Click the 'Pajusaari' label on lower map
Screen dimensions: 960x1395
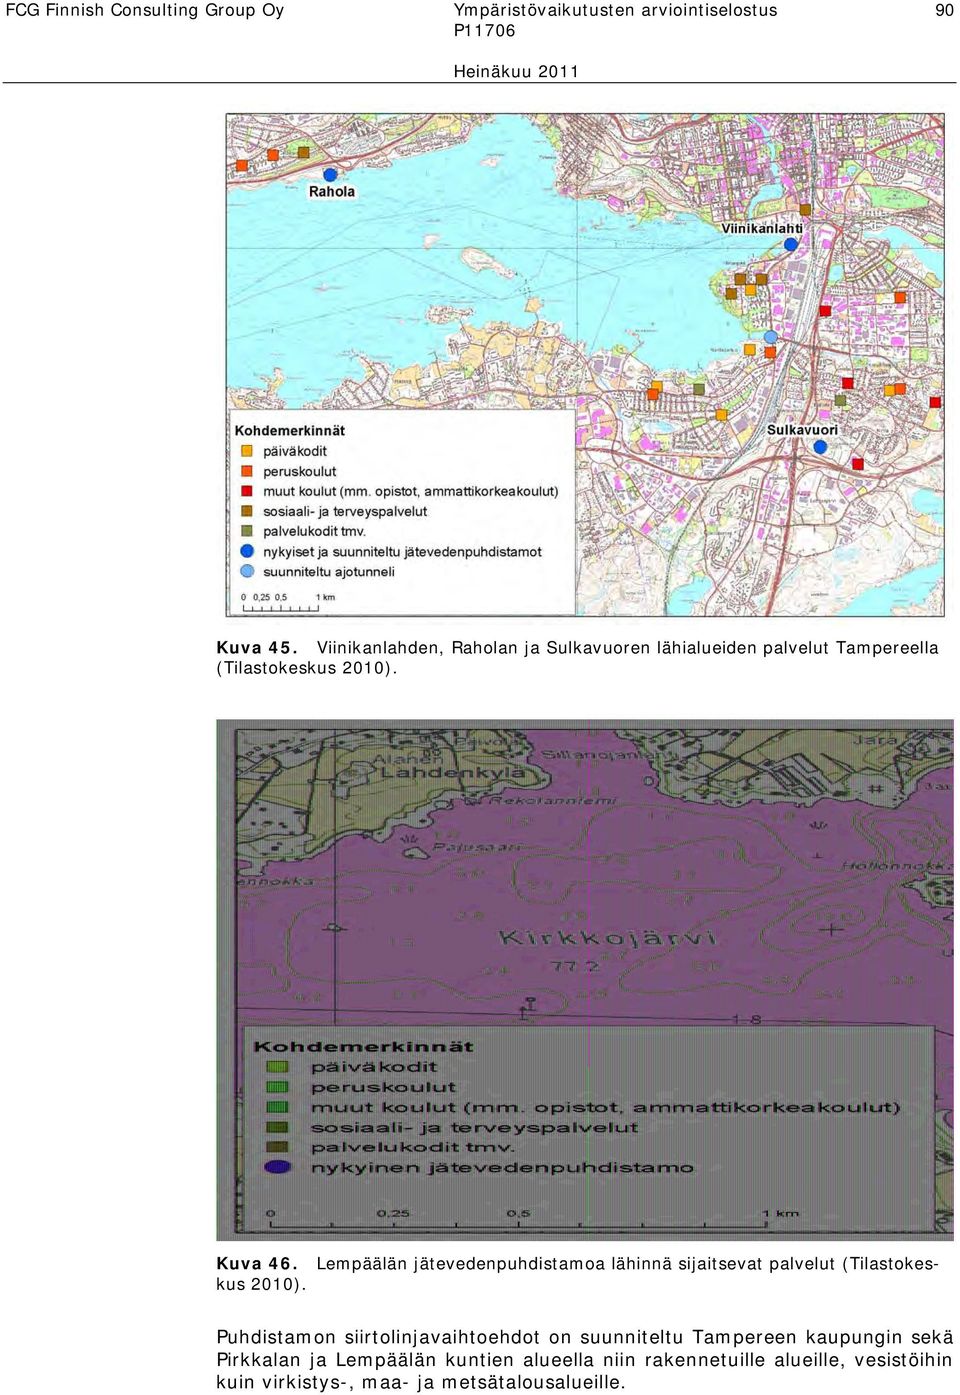click(476, 847)
